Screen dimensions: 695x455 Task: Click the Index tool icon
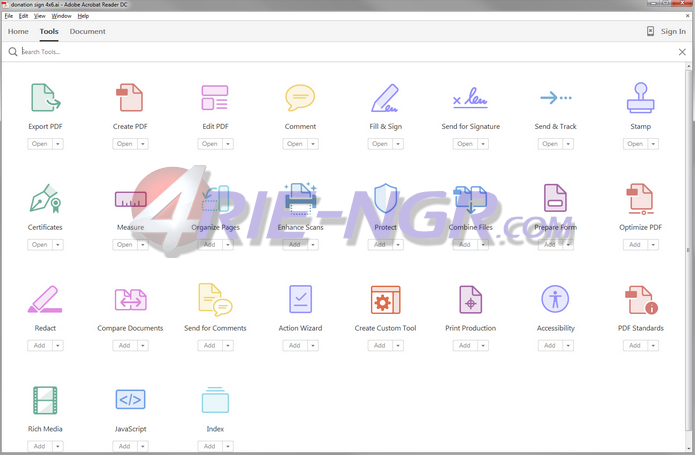[215, 400]
